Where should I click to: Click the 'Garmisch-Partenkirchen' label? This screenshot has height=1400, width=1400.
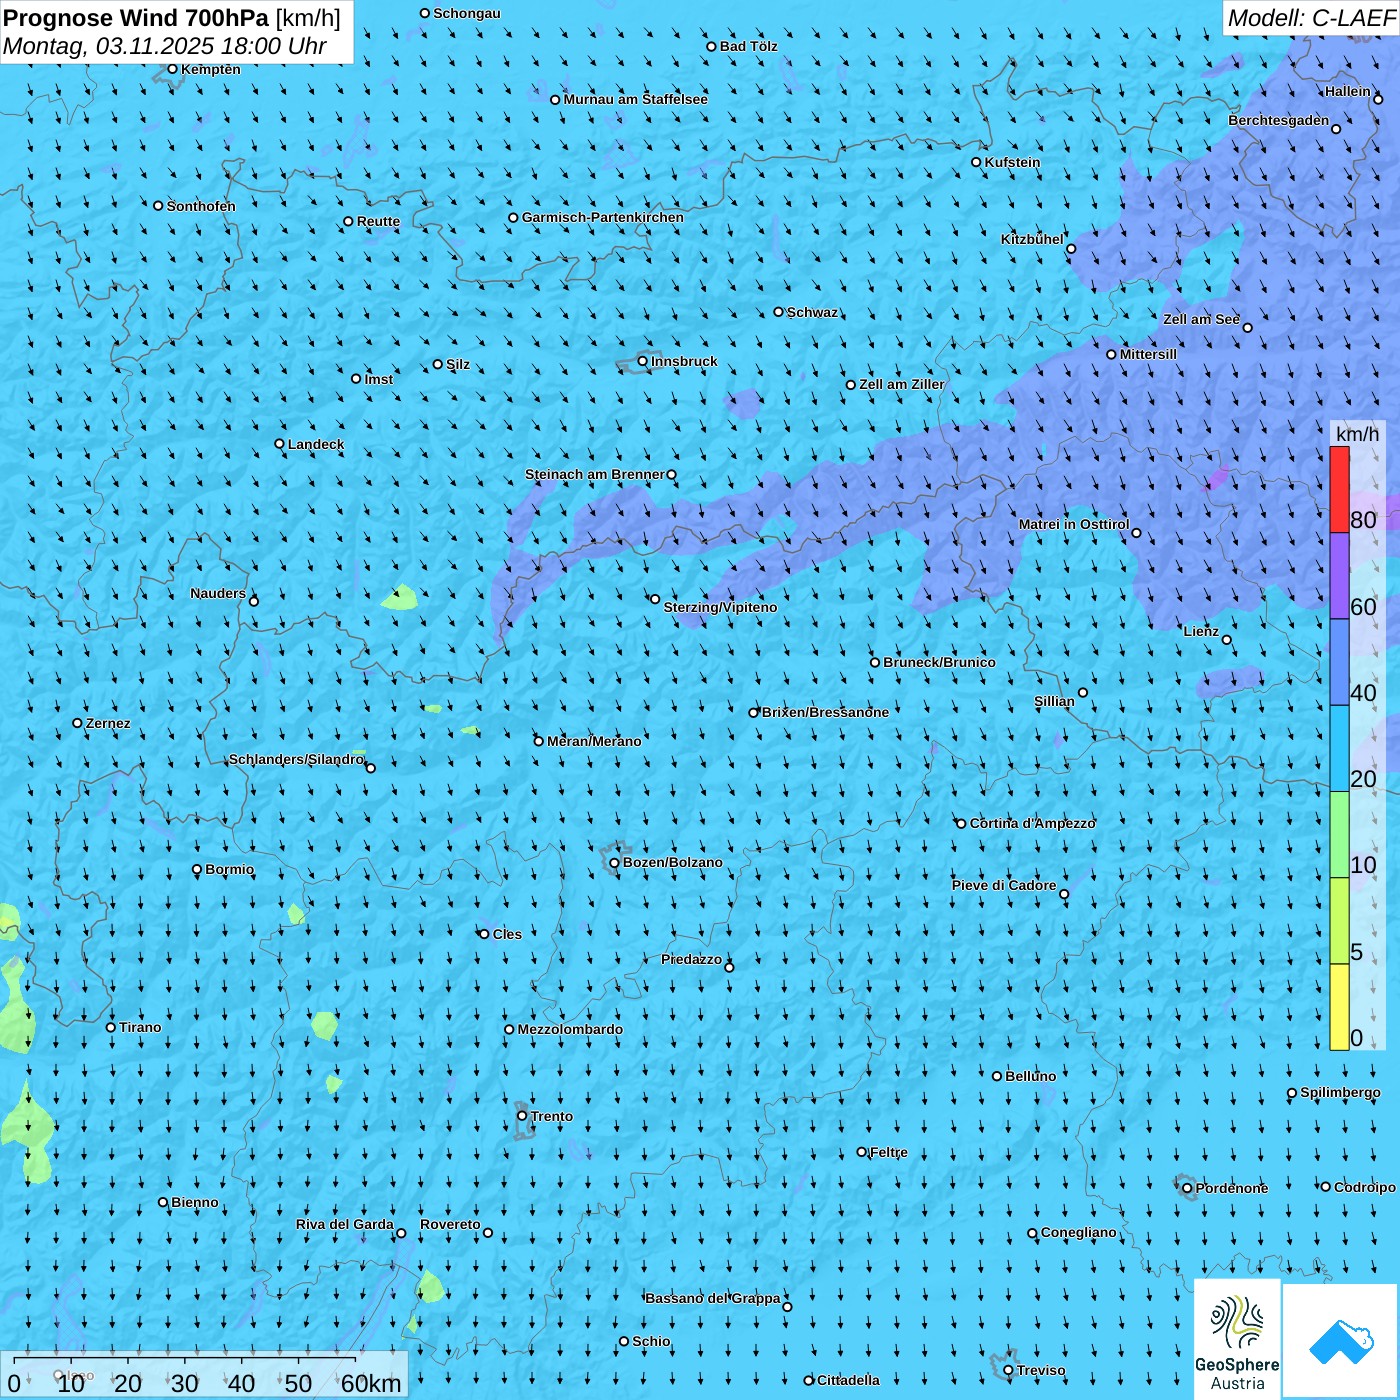[x=603, y=217]
